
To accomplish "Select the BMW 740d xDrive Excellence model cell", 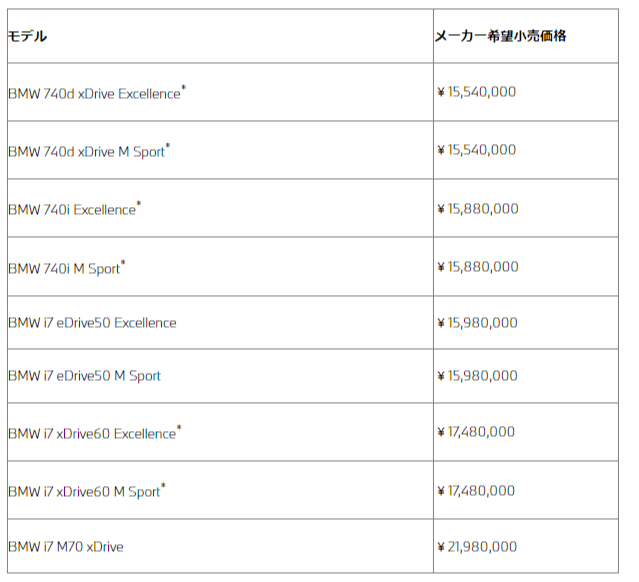I will pos(97,93).
